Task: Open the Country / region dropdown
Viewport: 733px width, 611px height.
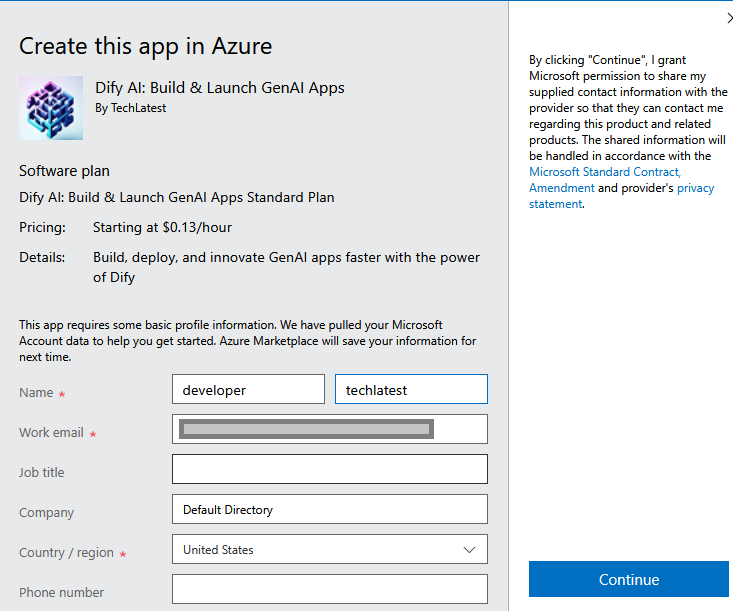Action: click(330, 549)
